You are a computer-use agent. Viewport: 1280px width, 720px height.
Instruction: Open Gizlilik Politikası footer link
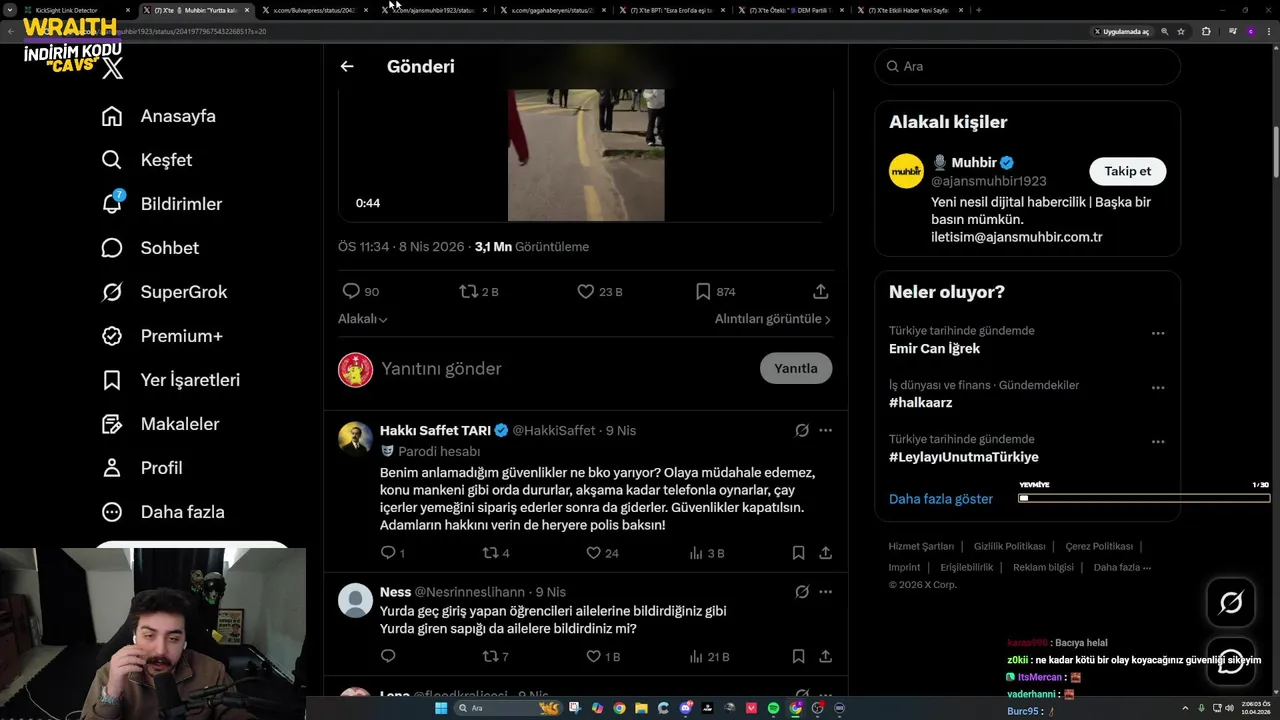(x=1009, y=546)
